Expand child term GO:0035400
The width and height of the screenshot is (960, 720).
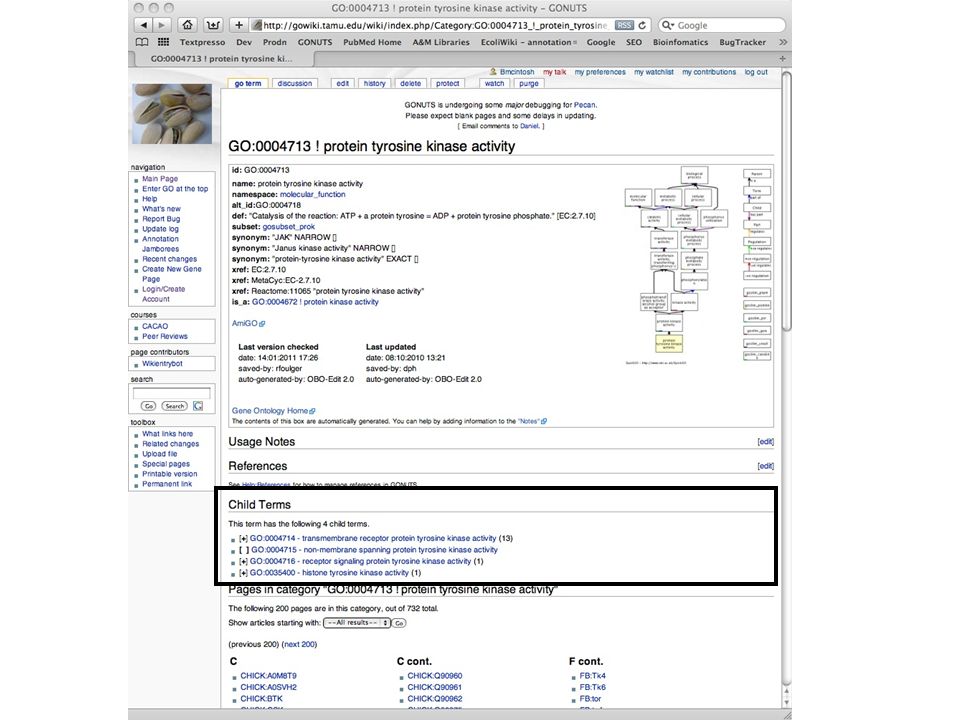tap(243, 572)
